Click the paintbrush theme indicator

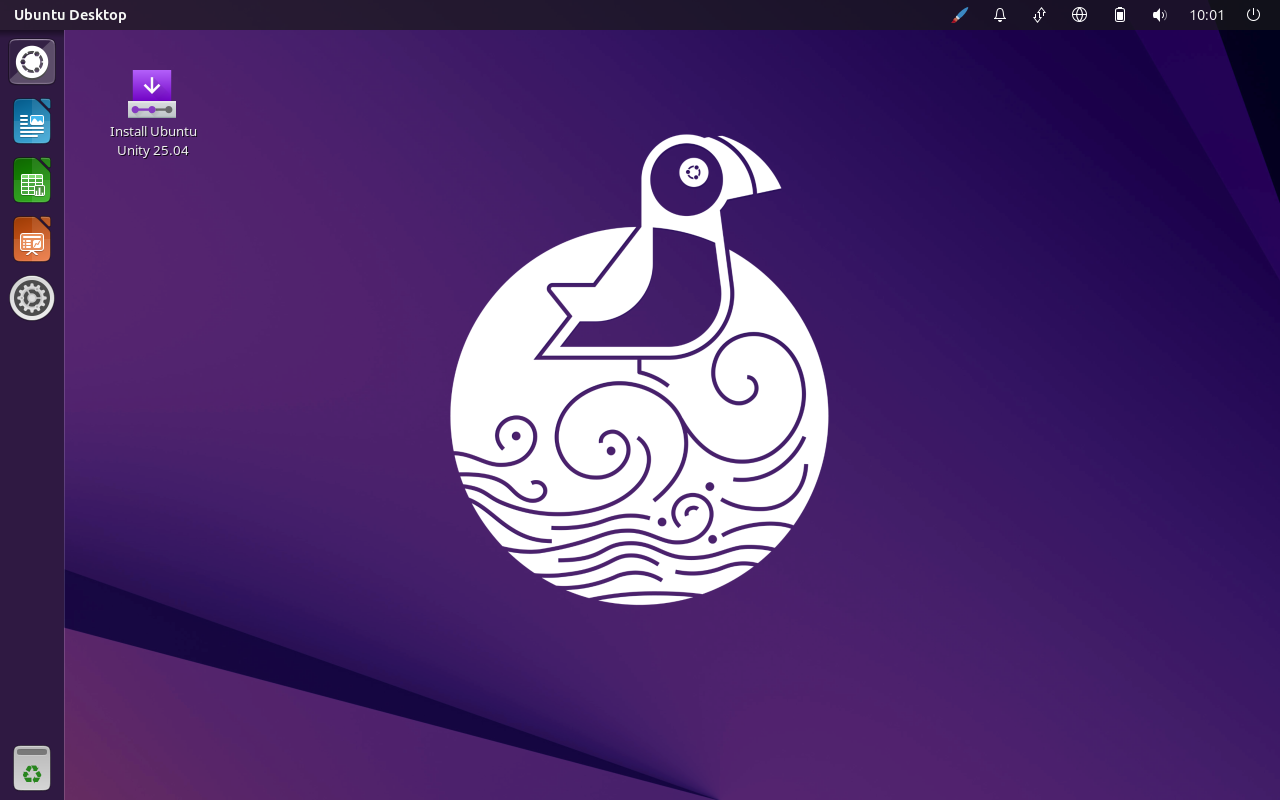click(959, 14)
